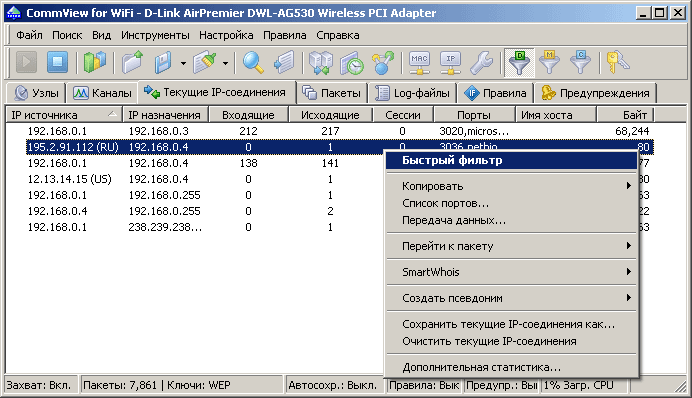The width and height of the screenshot is (692, 398).
Task: Switch to the Правила tab
Action: [x=496, y=93]
